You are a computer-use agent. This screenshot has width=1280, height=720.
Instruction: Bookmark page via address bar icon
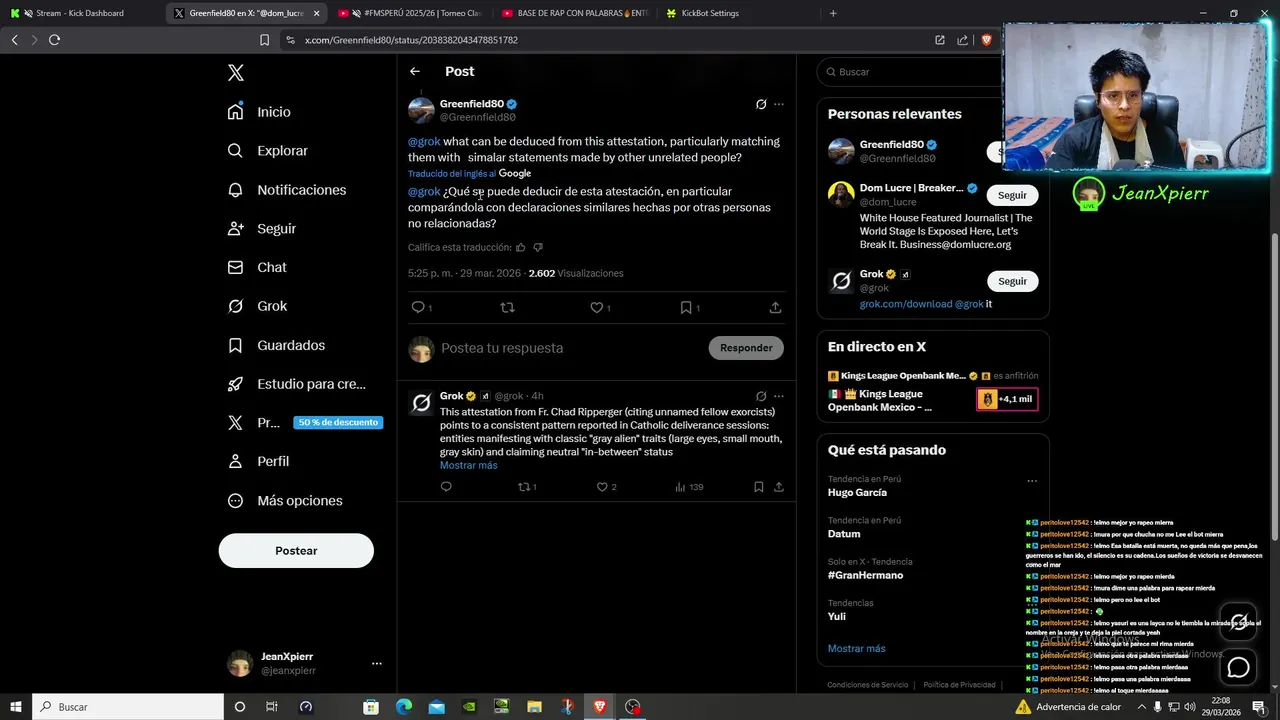(x=264, y=40)
